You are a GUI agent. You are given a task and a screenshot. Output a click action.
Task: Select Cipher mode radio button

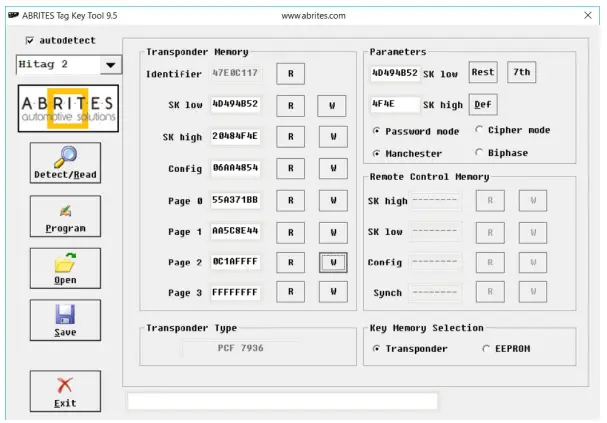479,129
